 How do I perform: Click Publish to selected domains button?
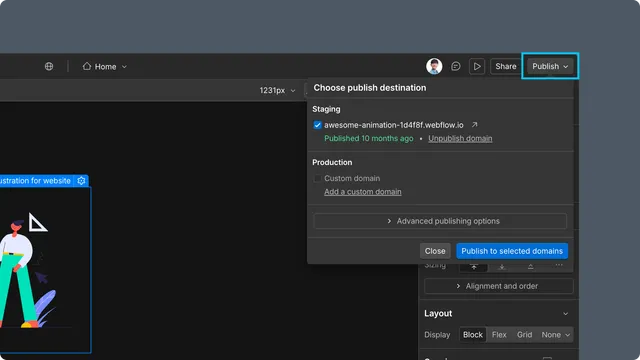(x=512, y=251)
